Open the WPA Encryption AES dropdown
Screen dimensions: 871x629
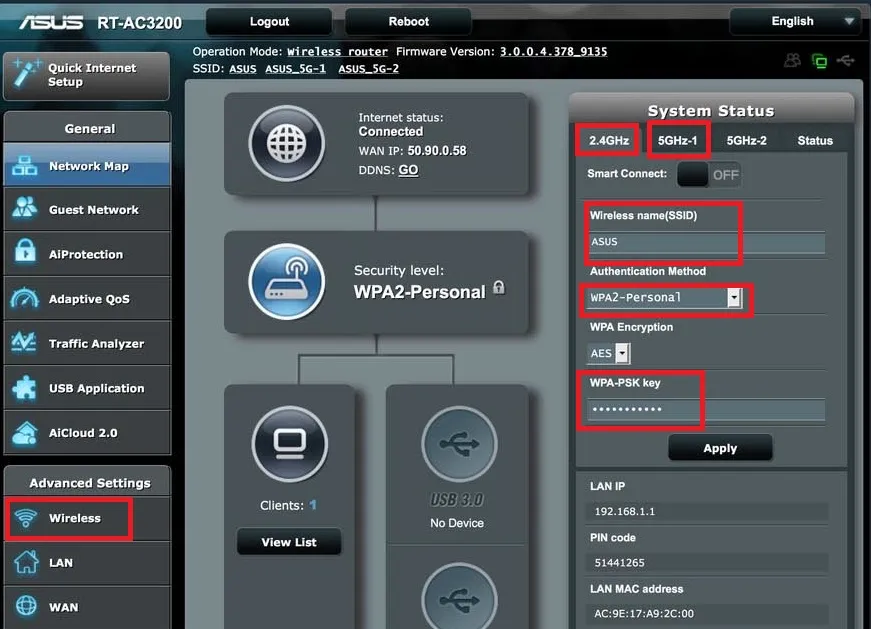coord(609,353)
